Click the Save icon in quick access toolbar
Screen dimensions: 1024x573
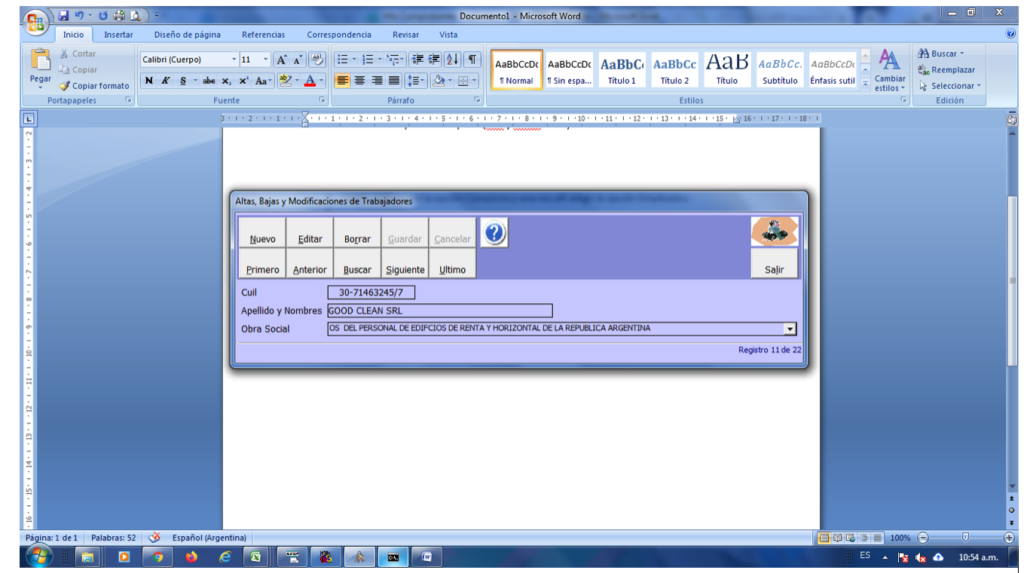(64, 16)
